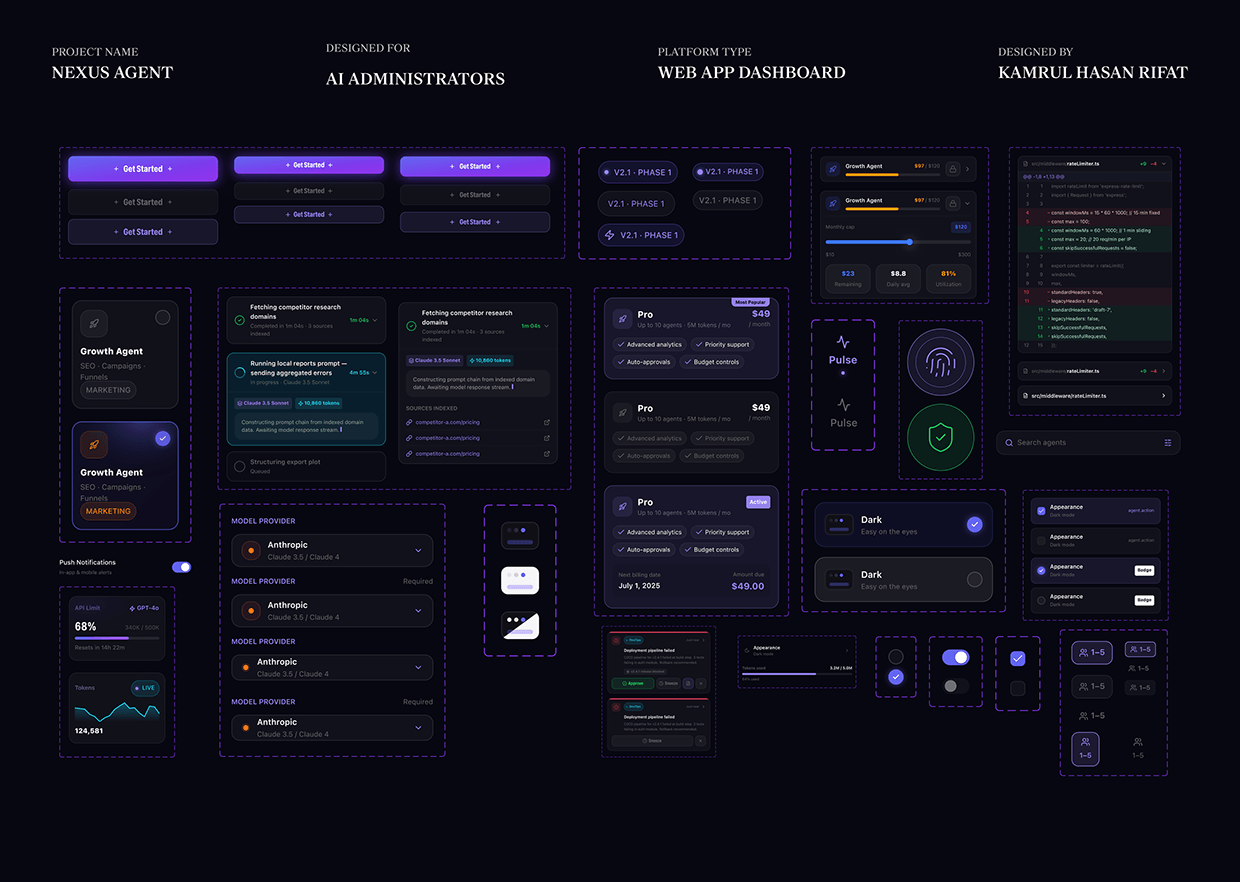This screenshot has width=1240, height=882.
Task: Open the Appearance tokens-used card arrow
Action: point(847,651)
